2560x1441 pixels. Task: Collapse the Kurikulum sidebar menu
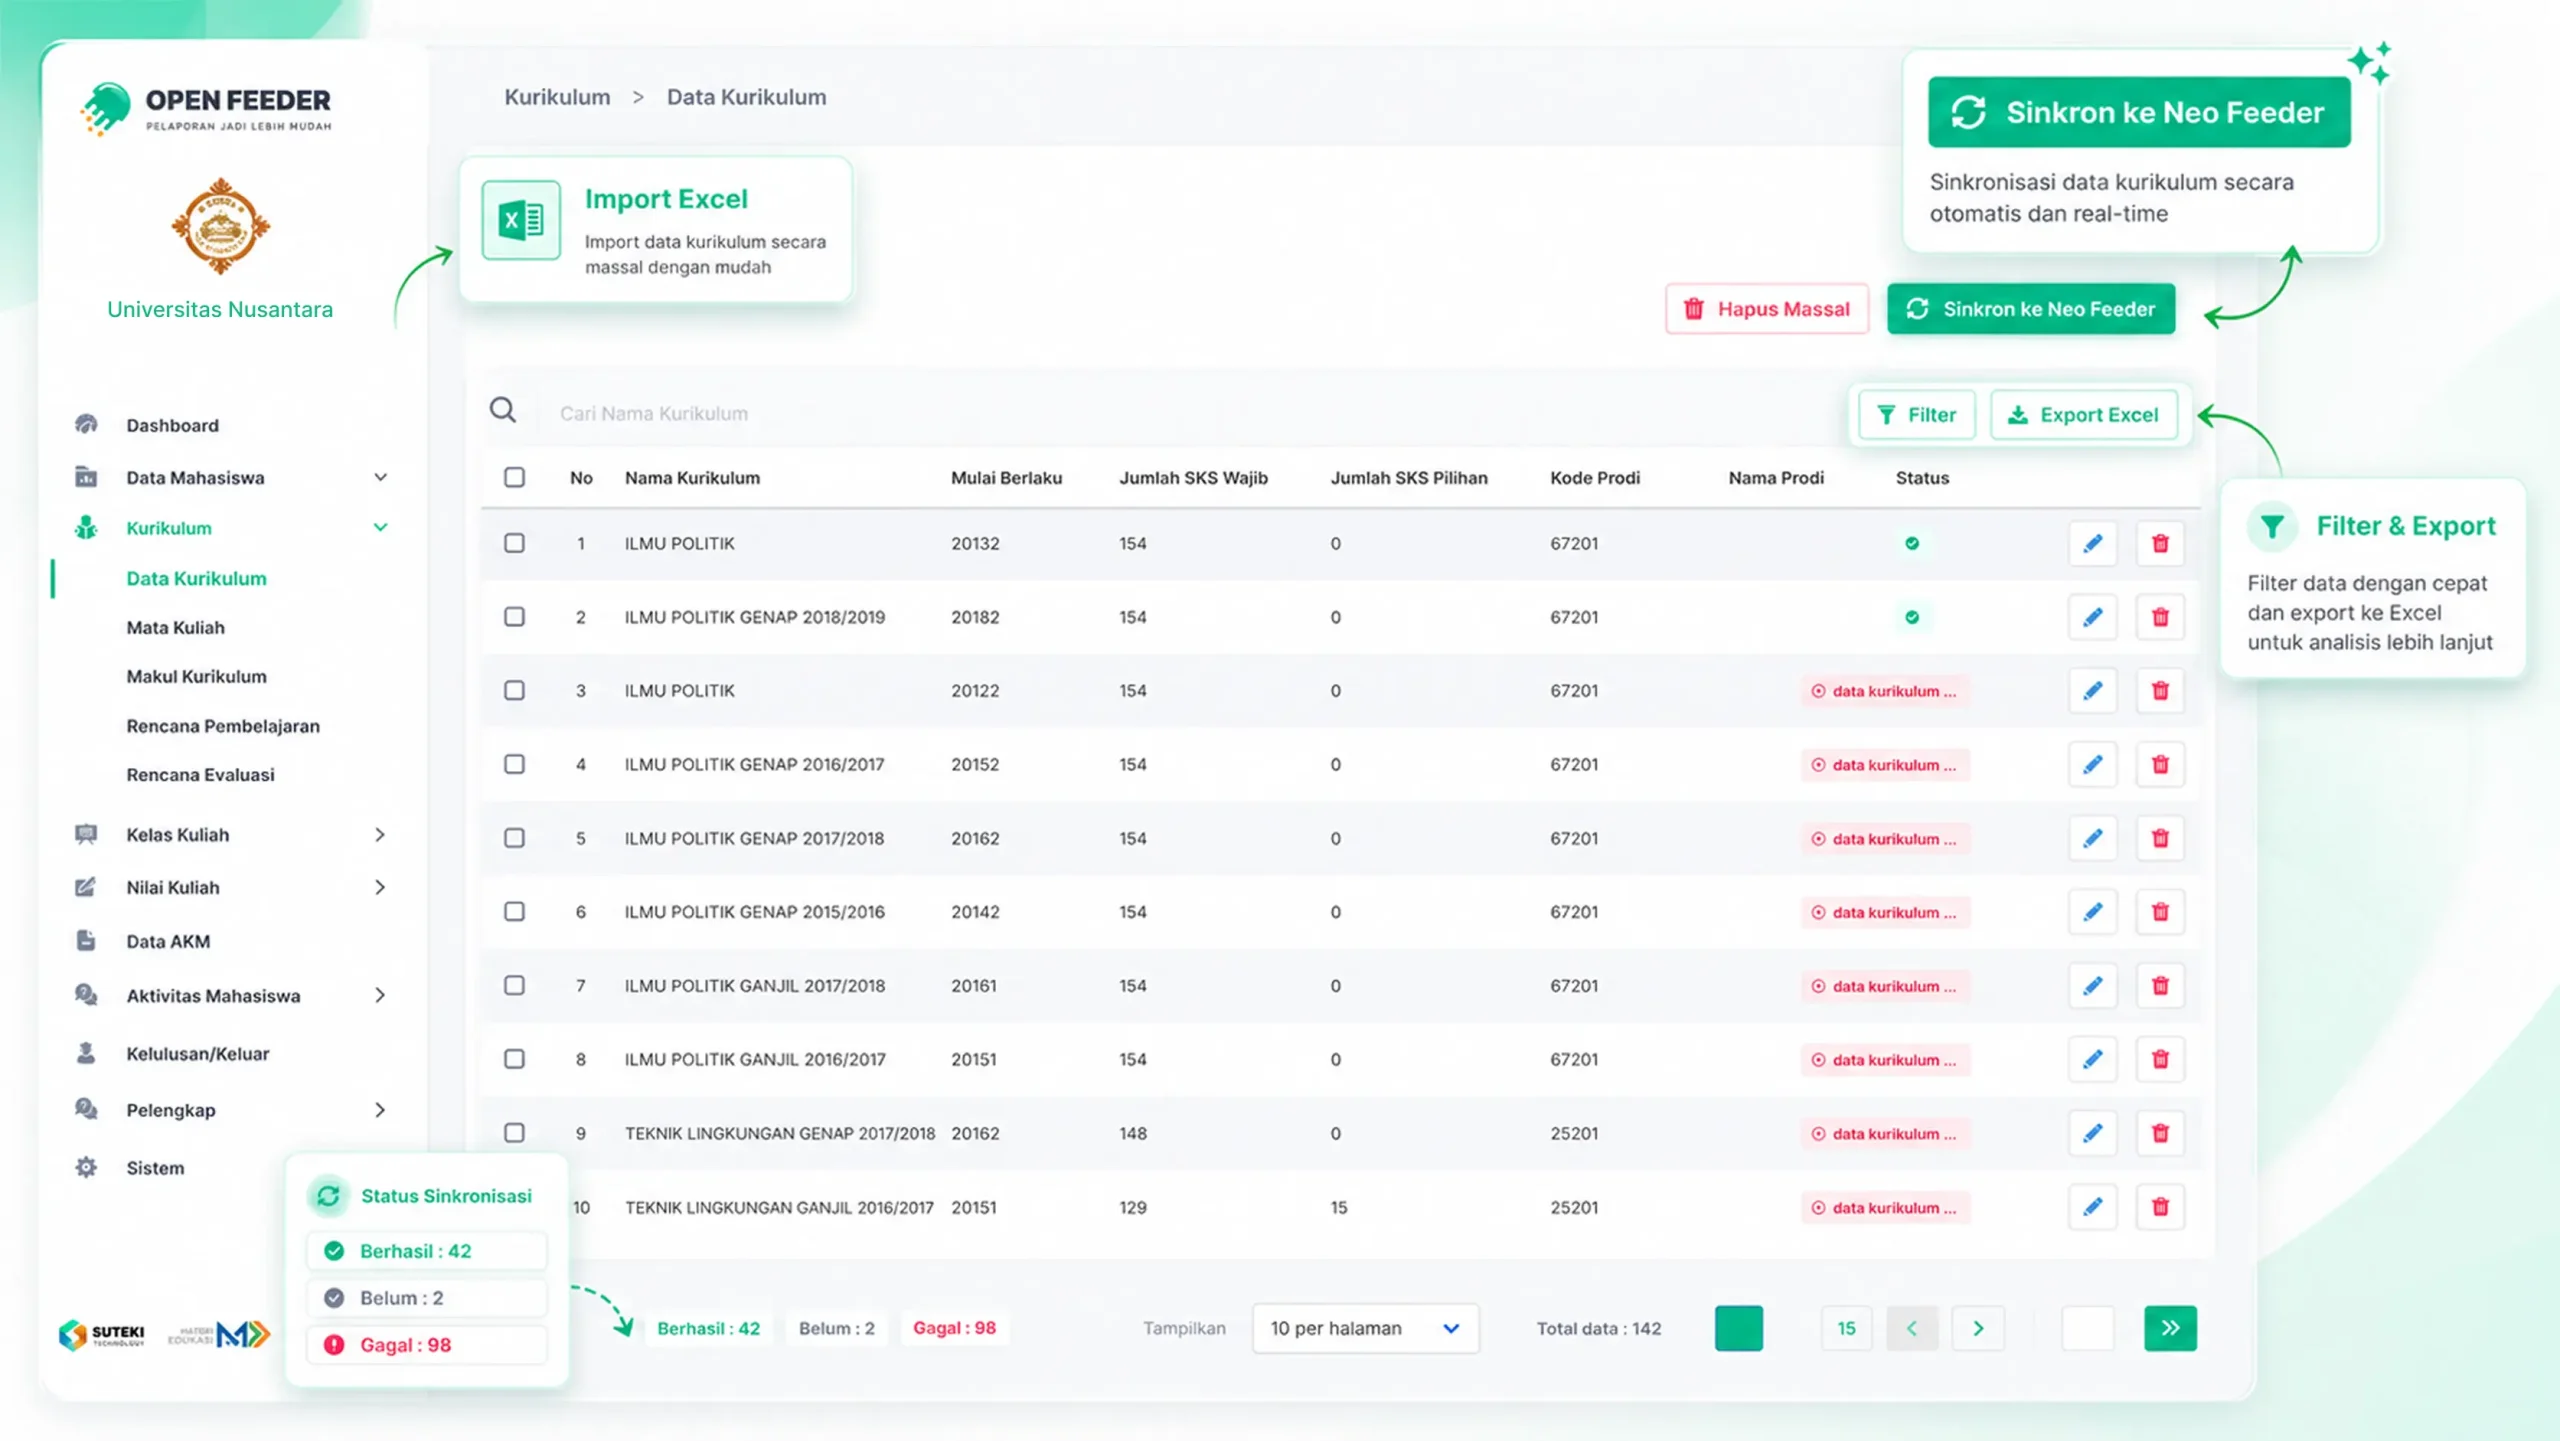[381, 528]
